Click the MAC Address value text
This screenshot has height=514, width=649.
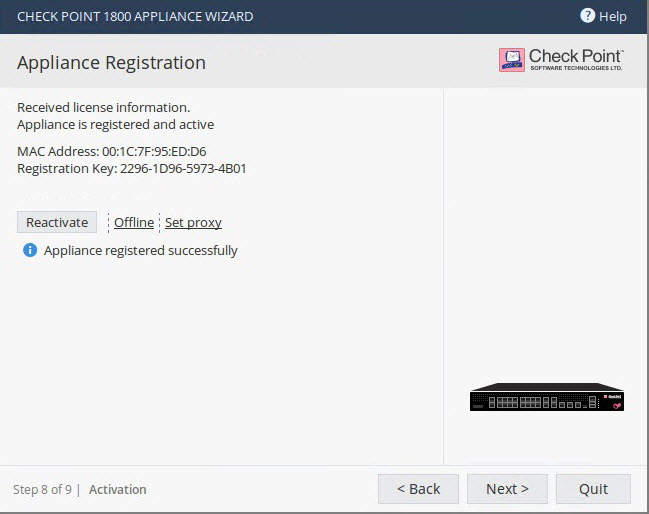pyautogui.click(x=154, y=151)
